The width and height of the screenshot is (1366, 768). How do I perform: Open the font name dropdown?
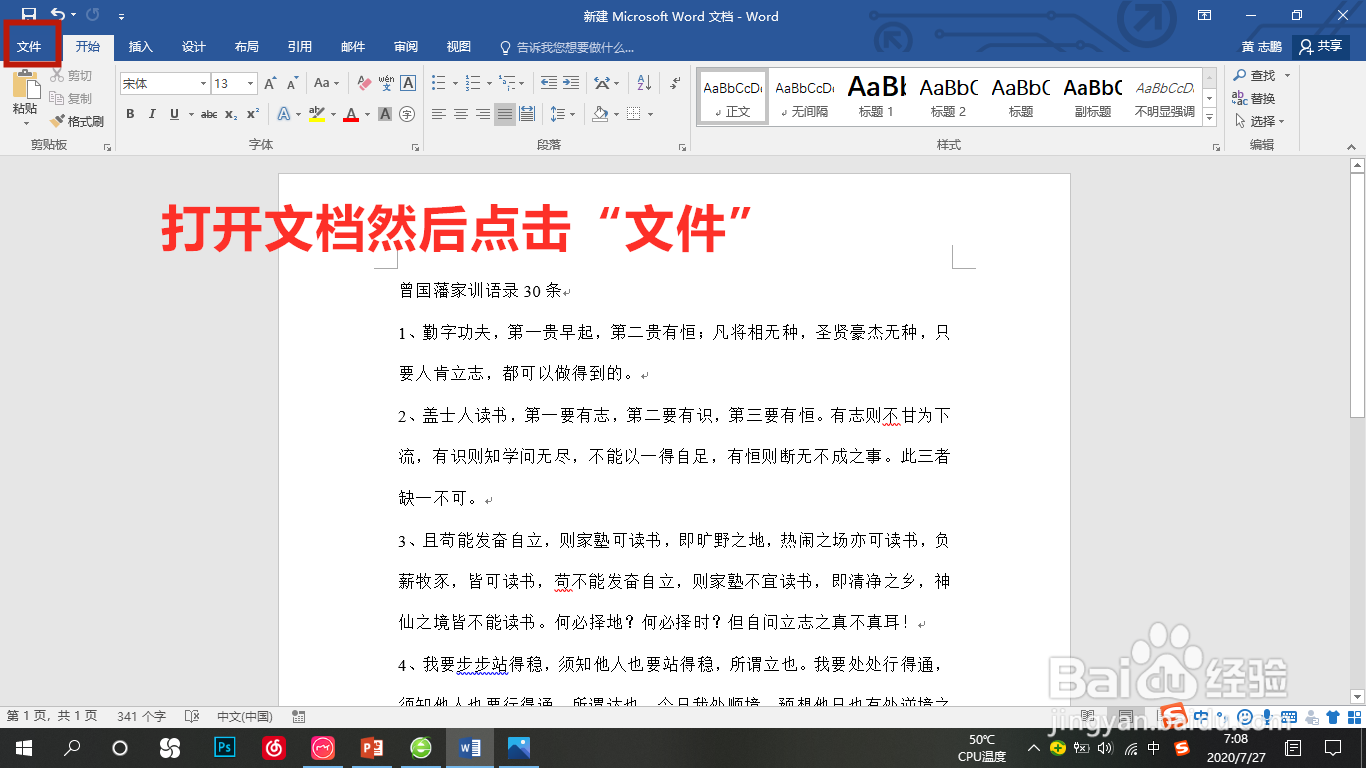point(204,83)
